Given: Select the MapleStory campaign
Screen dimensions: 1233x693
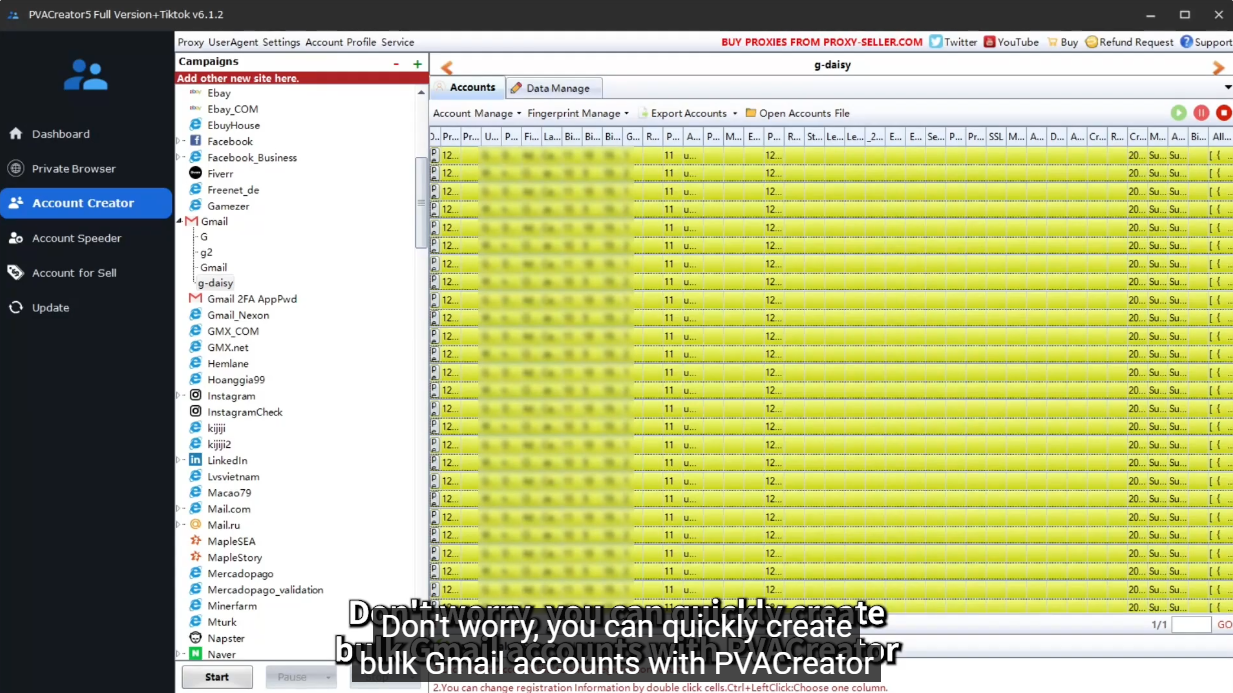Looking at the screenshot, I should [234, 557].
